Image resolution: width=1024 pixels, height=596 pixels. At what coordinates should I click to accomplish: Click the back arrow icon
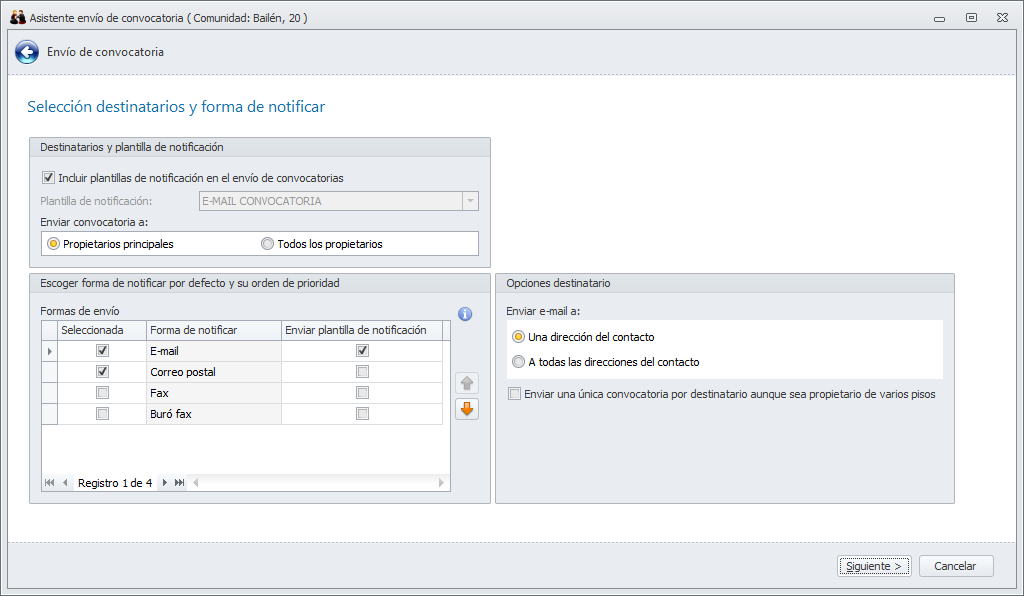click(27, 52)
